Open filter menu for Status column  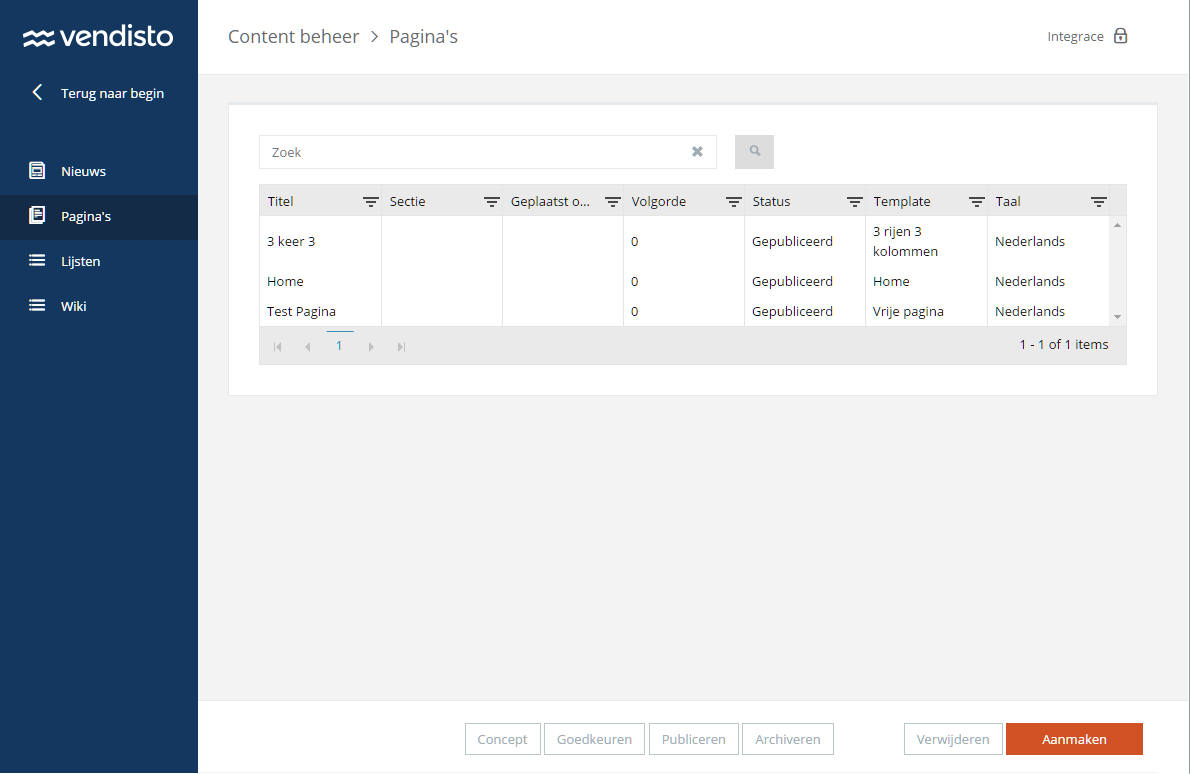tap(855, 202)
